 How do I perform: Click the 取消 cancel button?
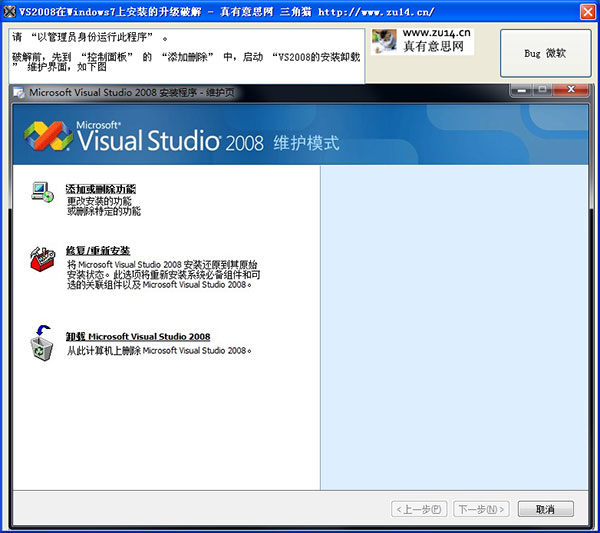(x=546, y=509)
